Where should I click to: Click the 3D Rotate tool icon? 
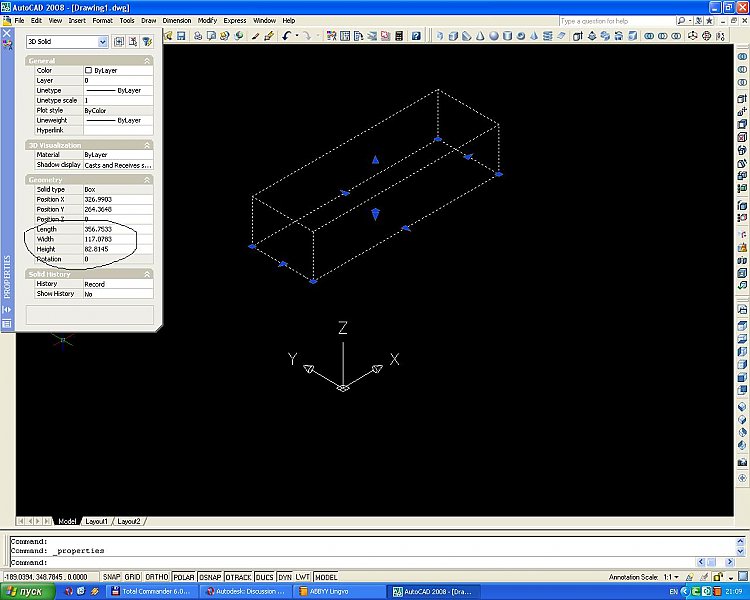[706, 36]
